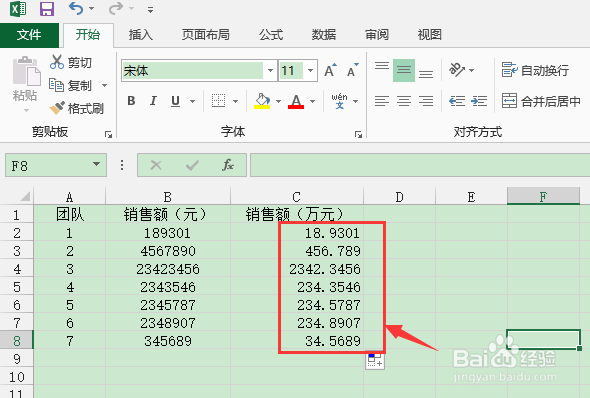Switch to the 数据 (Data) tab
This screenshot has height=398, width=590.
point(324,35)
